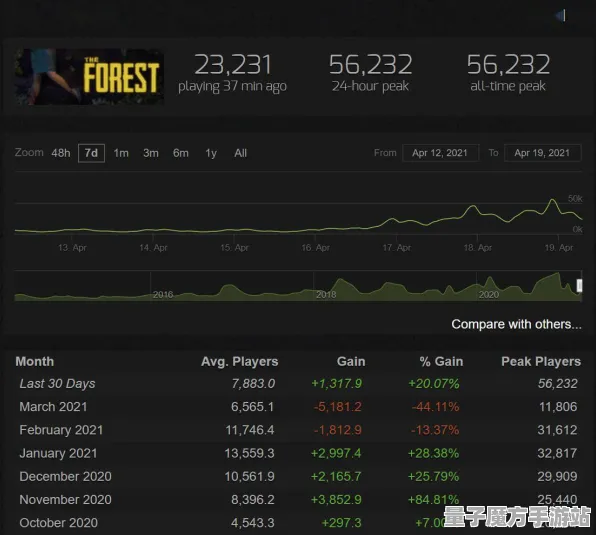Screen dimensions: 596x535
Task: Click the 2018 marker on navigator timeline
Action: [326, 294]
